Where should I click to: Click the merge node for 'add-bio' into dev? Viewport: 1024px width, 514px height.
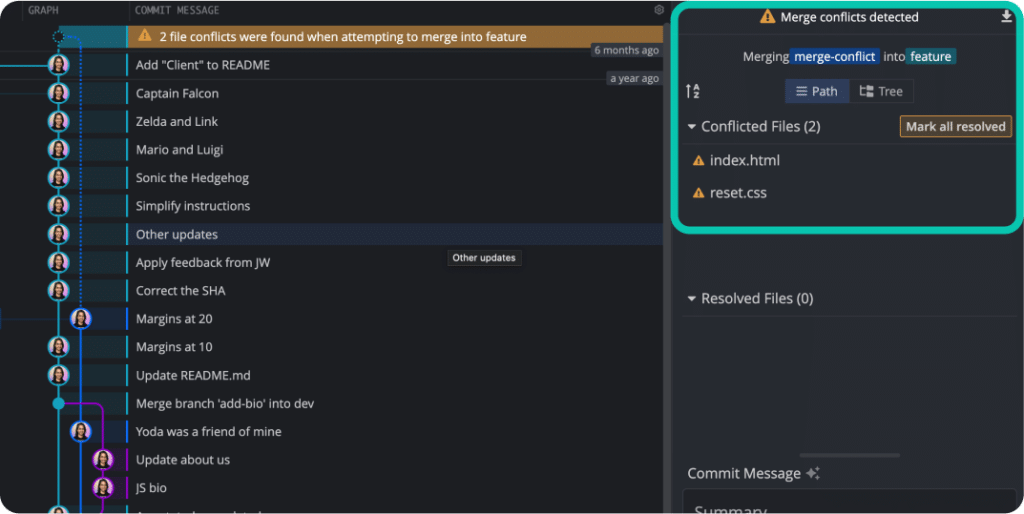coord(58,404)
